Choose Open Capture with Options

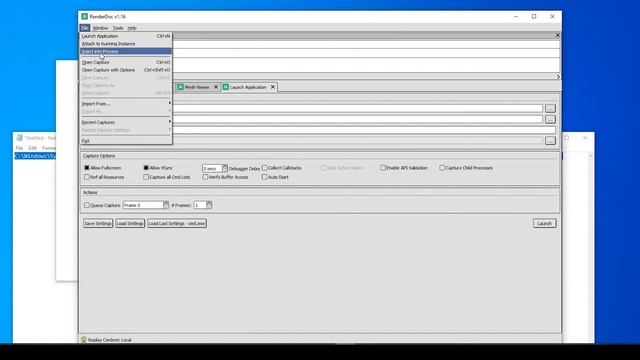126,70
